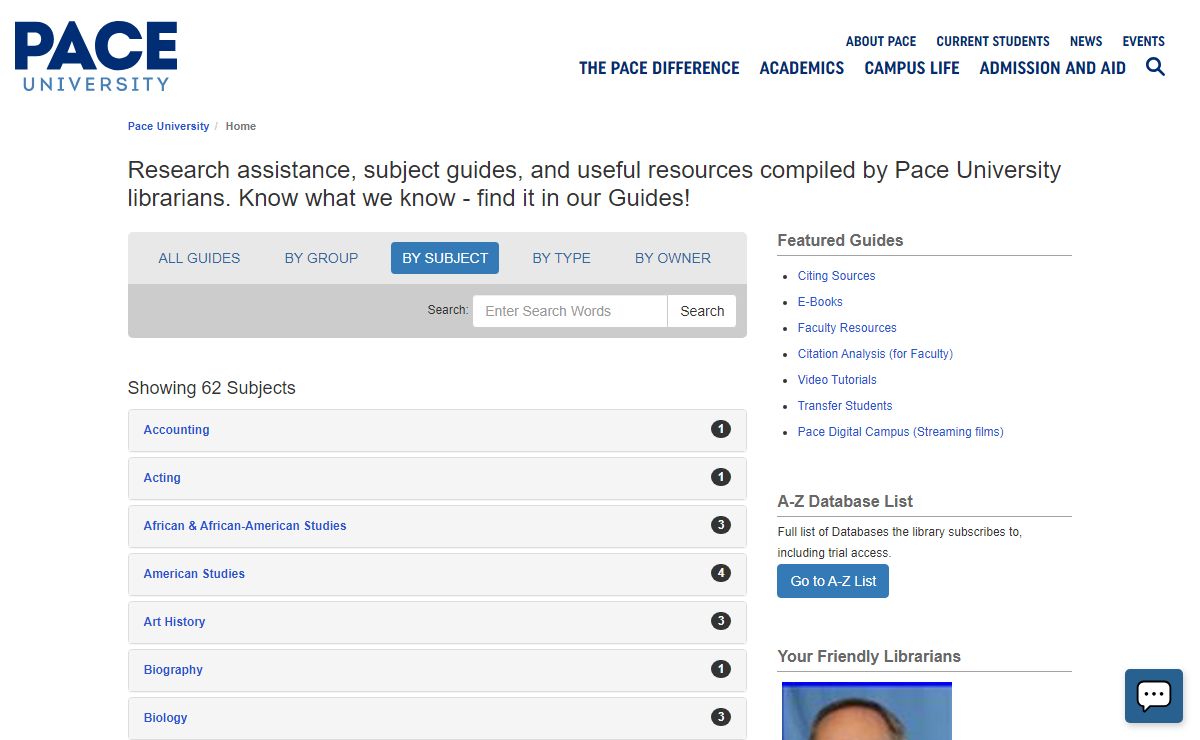Open the Academics menu
1200x740 pixels.
[x=802, y=68]
